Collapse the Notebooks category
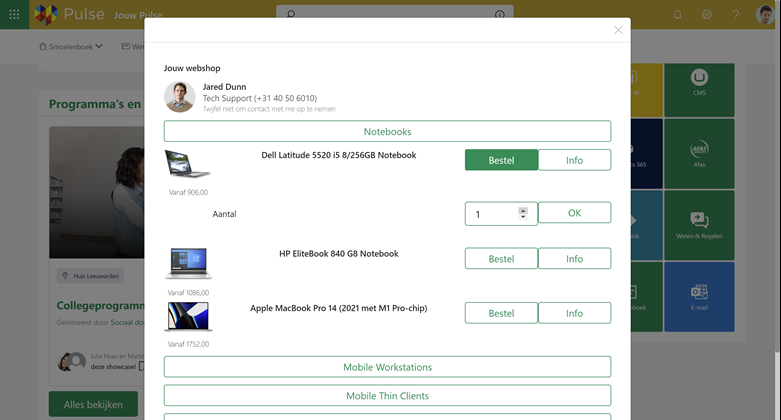Screen dimensions: 781x420 (x=387, y=132)
